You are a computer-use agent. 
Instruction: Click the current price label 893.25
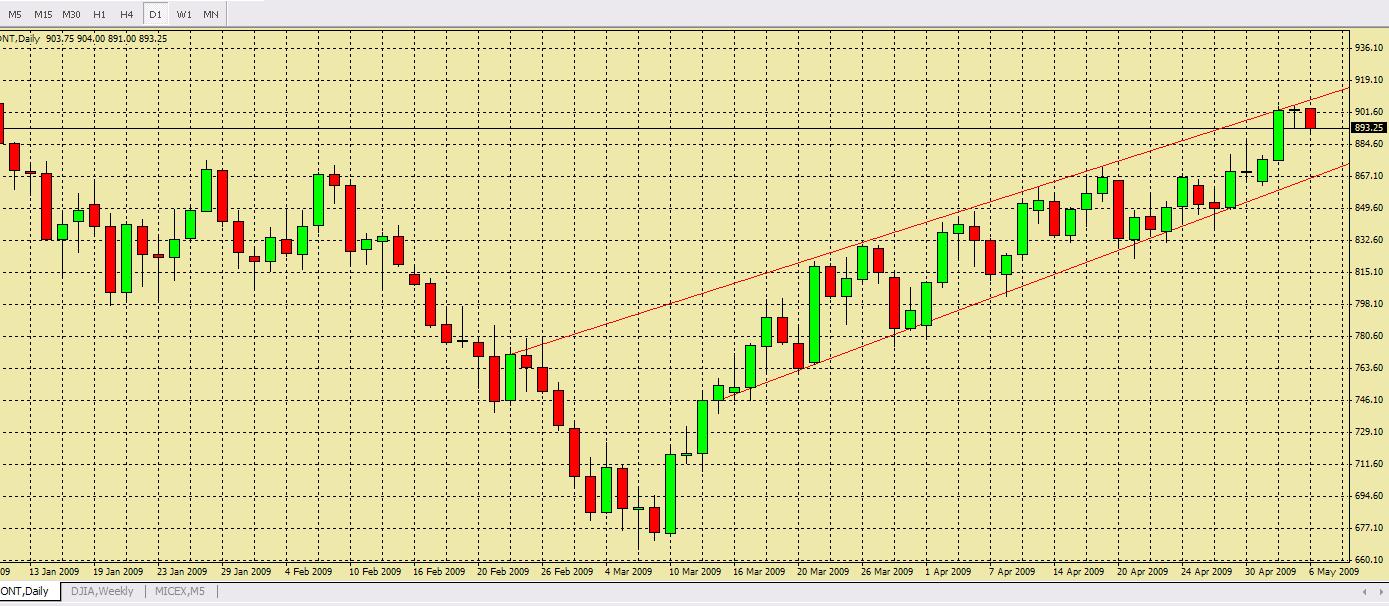tap(1368, 128)
